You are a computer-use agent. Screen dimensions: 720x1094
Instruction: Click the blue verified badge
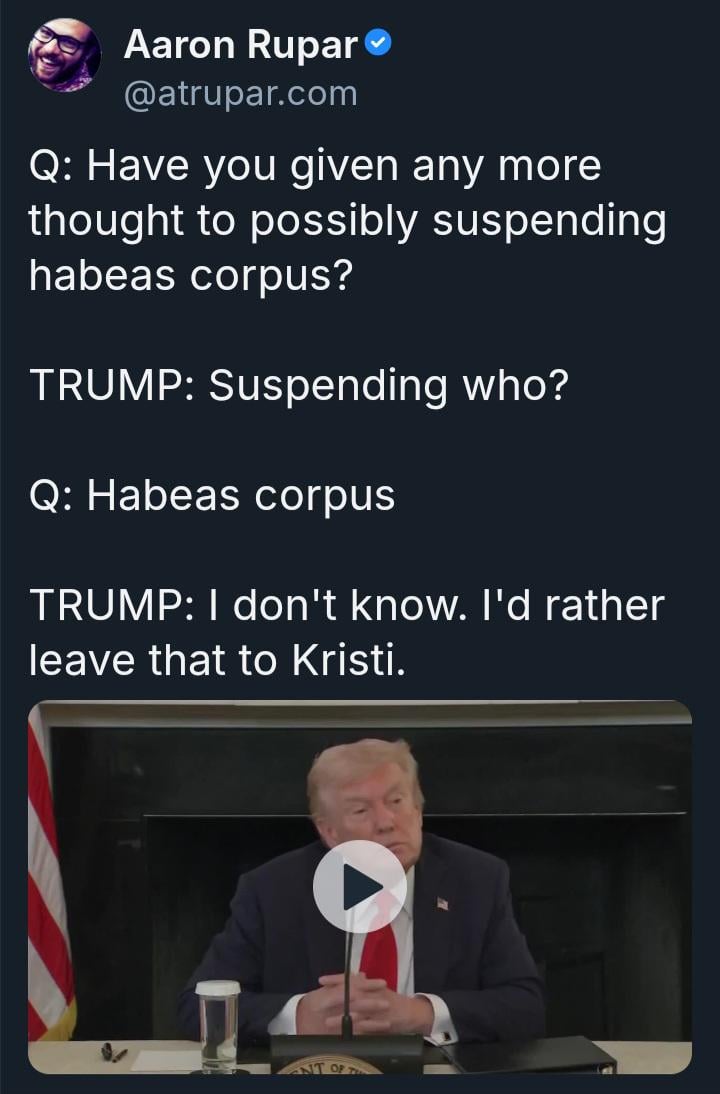point(377,43)
